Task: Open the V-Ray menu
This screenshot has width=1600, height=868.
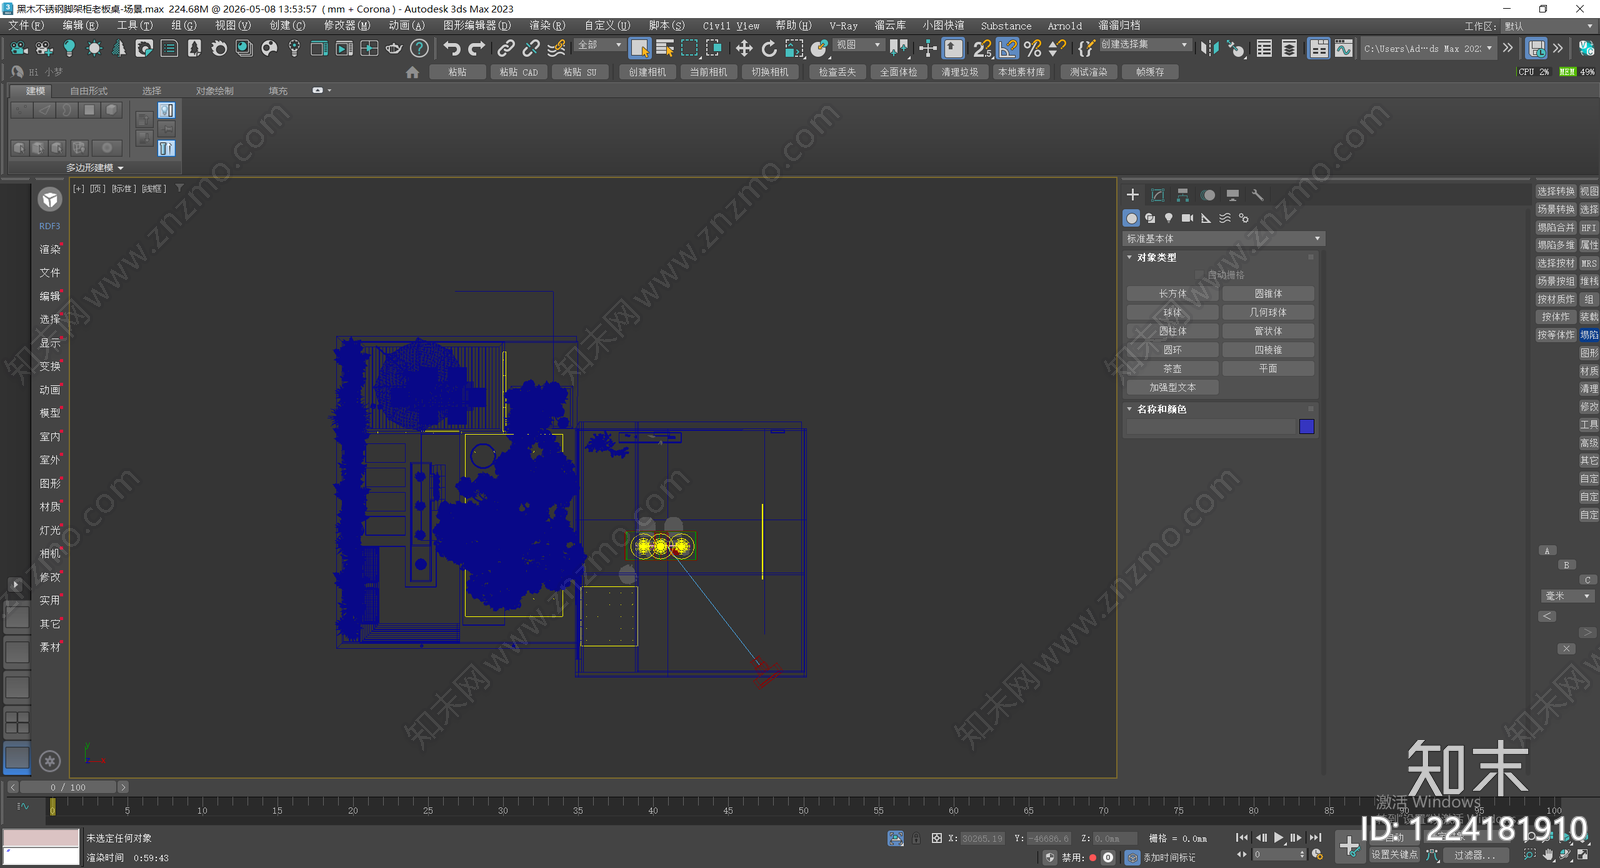Action: [x=843, y=26]
